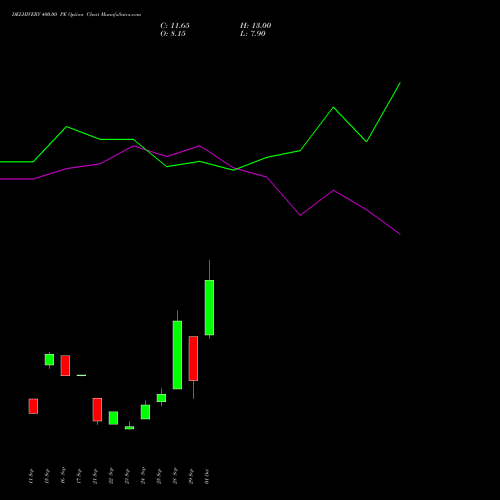500x500 pixels.
Task: Click the flat doji candle above 17 Sep
Action: (81, 375)
